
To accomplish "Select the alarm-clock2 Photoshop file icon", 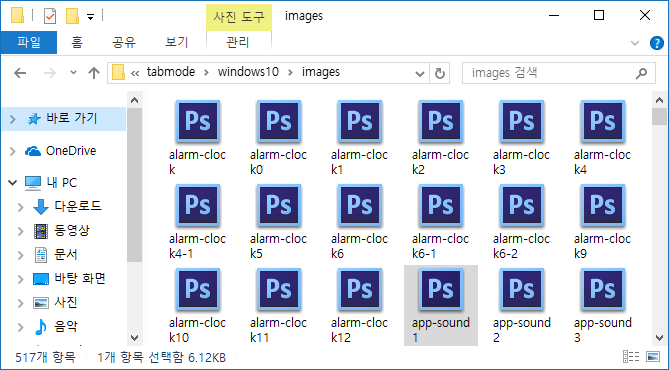I will pos(441,121).
